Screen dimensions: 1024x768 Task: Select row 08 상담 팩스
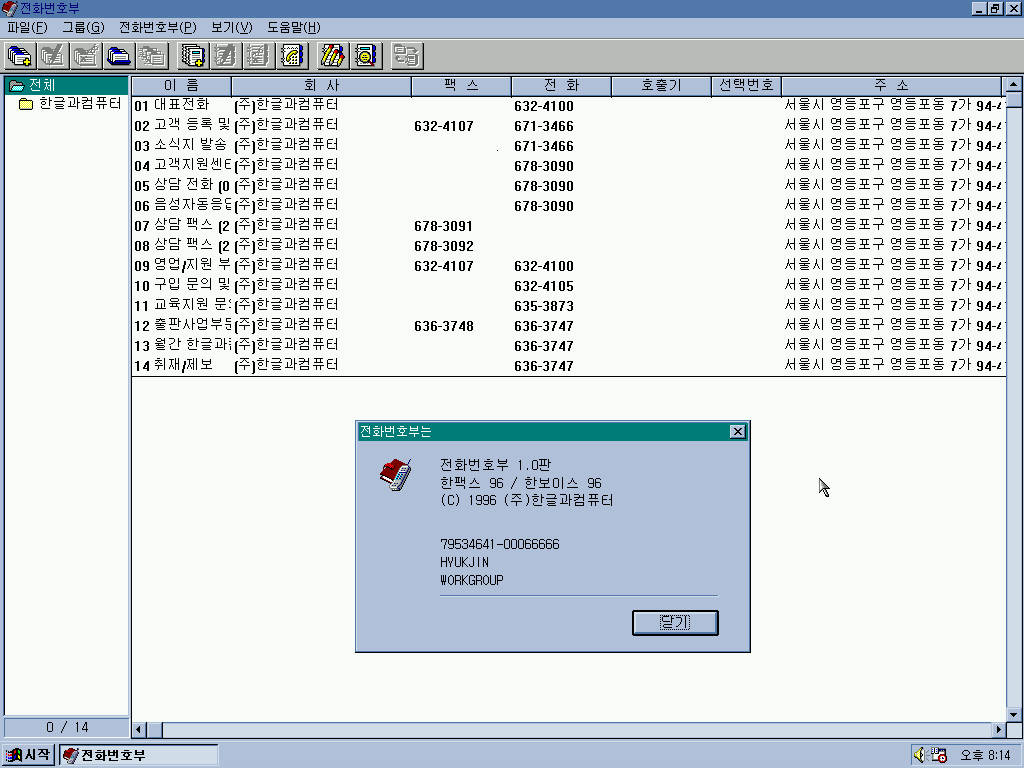568,246
